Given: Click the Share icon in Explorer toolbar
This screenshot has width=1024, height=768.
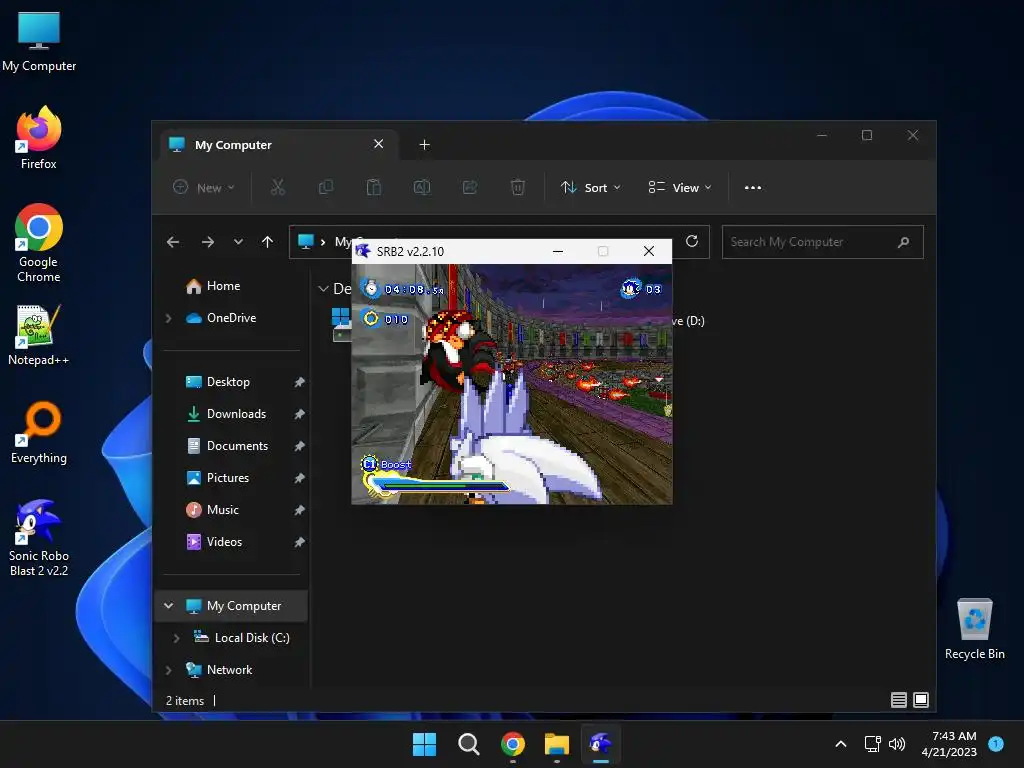Looking at the screenshot, I should click(x=470, y=187).
